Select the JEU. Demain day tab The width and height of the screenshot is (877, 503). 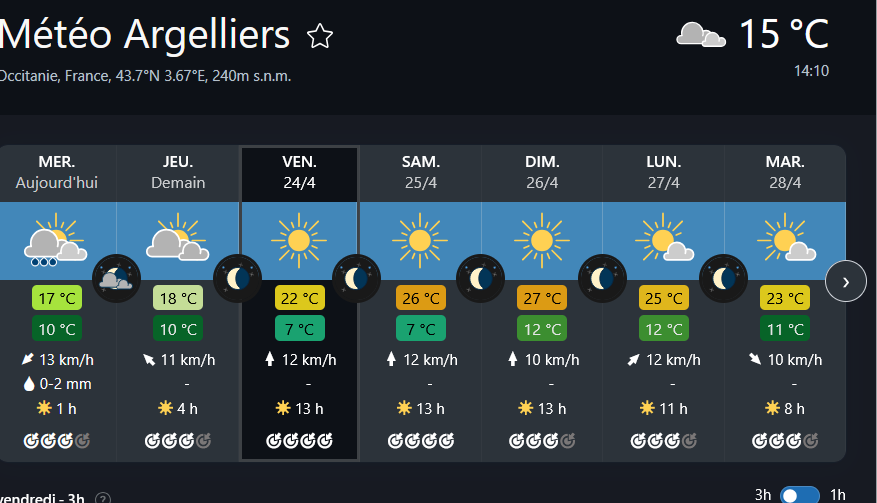point(178,172)
